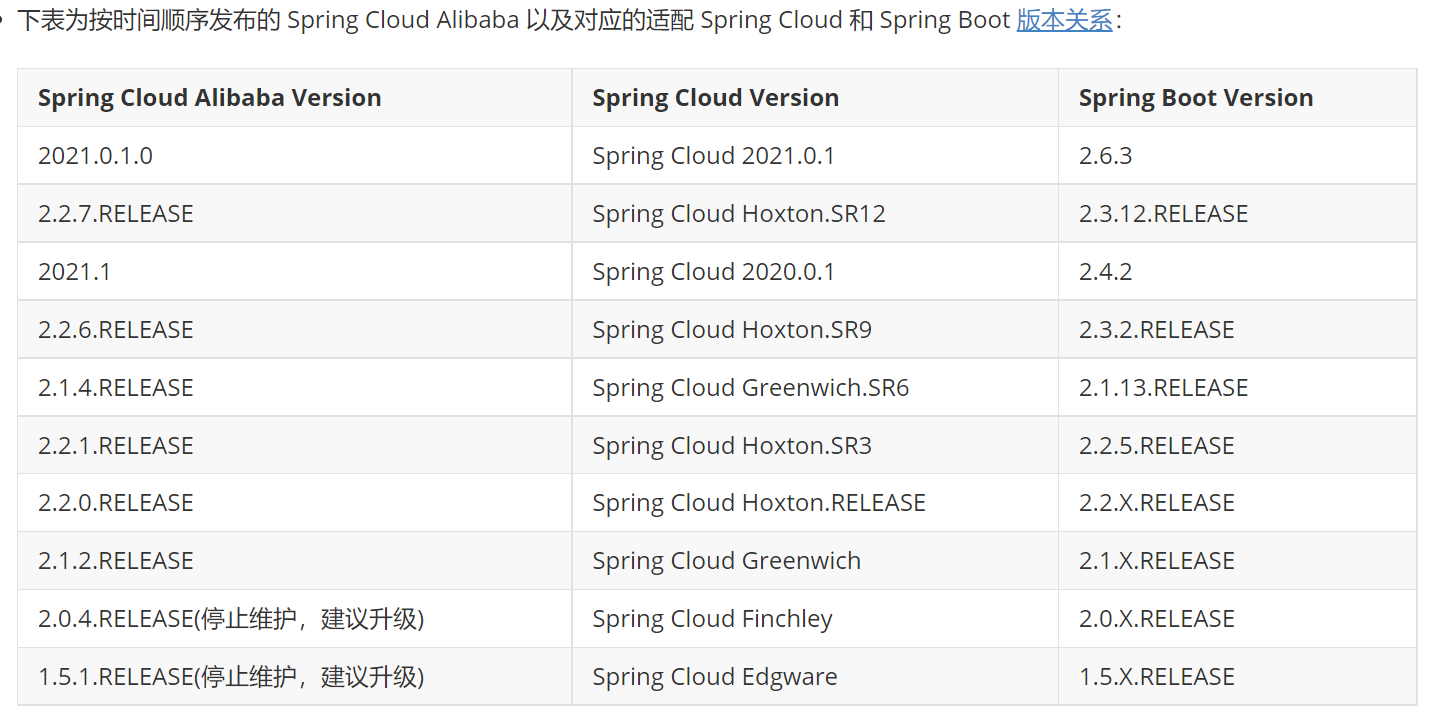Select the 2.2.5.RELEASE cell
The width and height of the screenshot is (1434, 726).
(1237, 446)
